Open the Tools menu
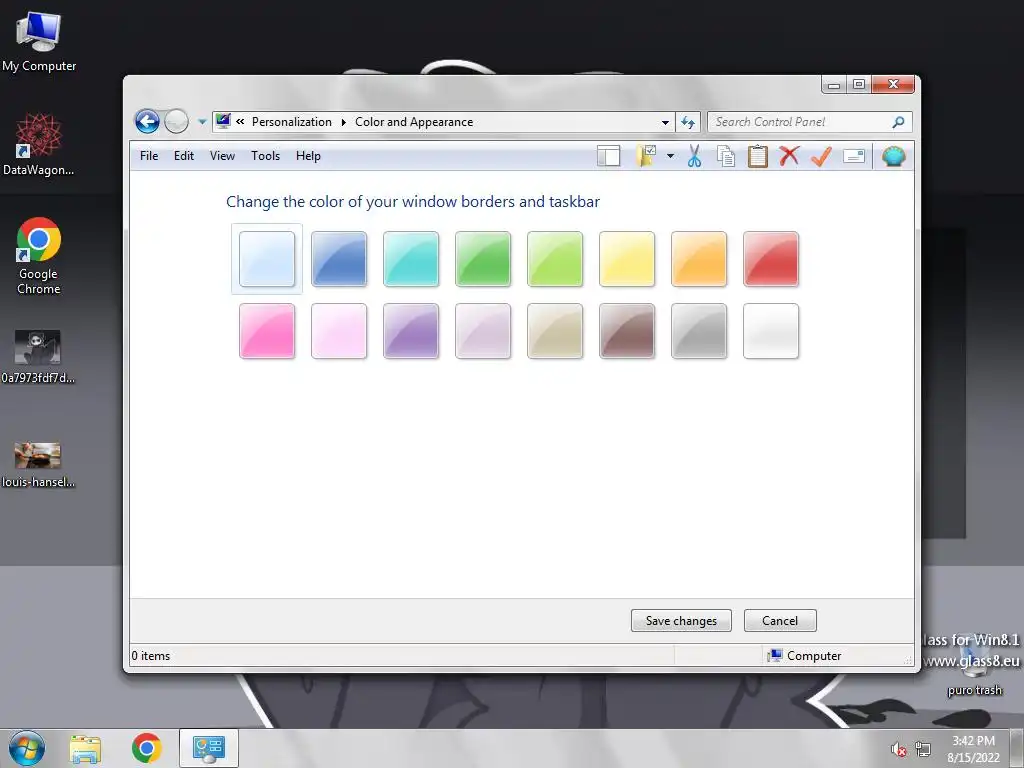 click(265, 156)
